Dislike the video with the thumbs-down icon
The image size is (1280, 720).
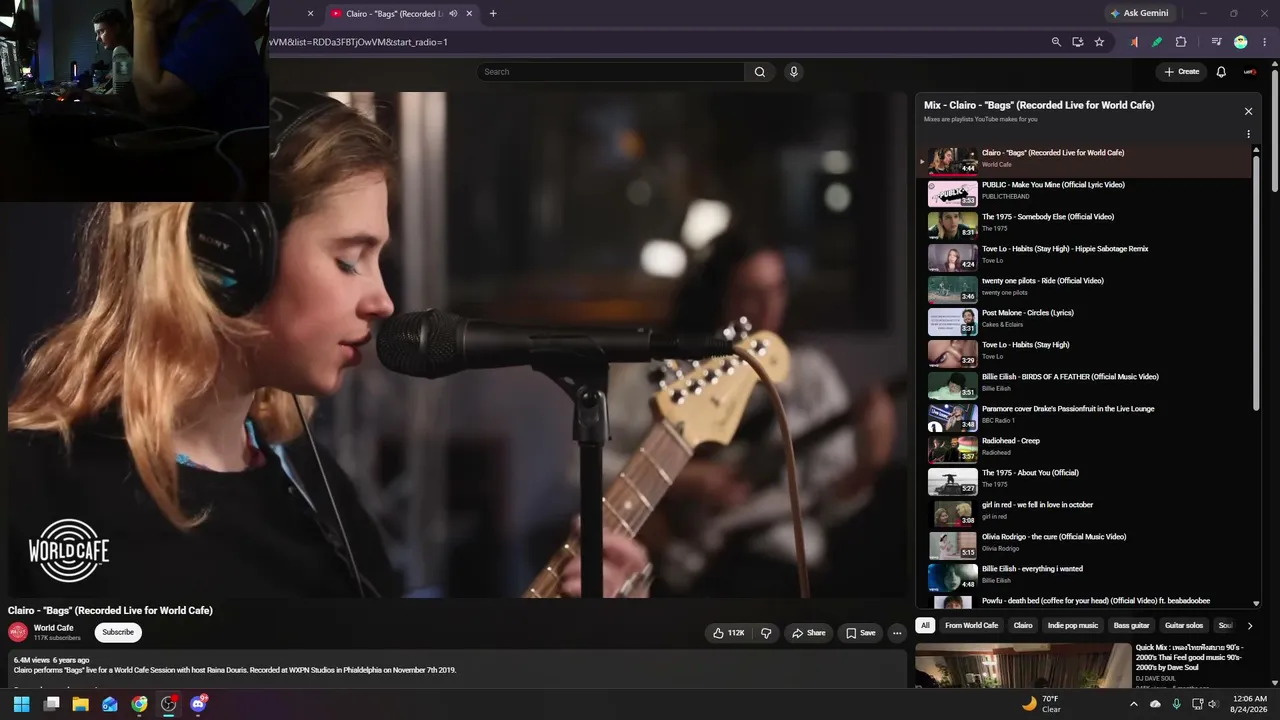point(766,633)
